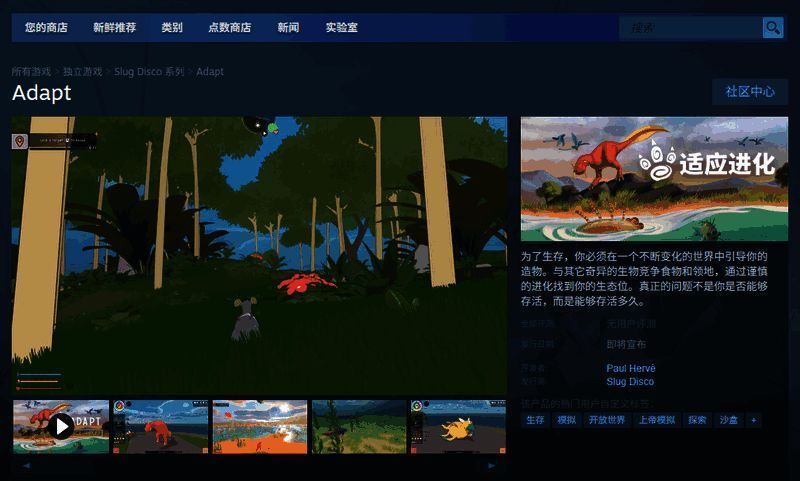Select thumbnail showing red creature on shore
The width and height of the screenshot is (800, 481).
click(x=160, y=426)
